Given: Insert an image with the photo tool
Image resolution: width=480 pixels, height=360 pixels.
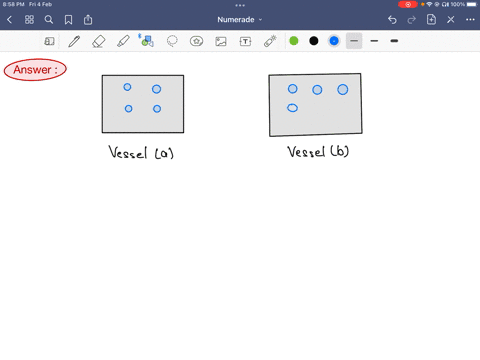Looking at the screenshot, I should click(221, 41).
